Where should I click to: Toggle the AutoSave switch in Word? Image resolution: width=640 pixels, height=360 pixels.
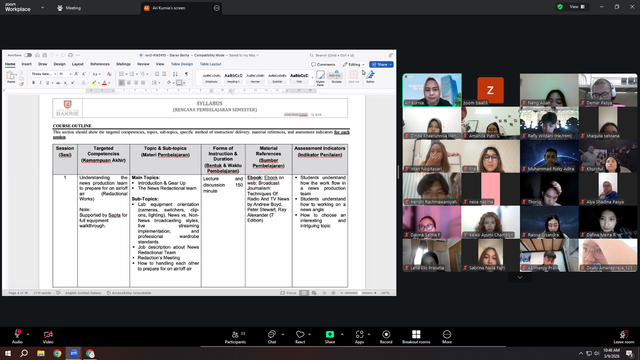(28, 55)
